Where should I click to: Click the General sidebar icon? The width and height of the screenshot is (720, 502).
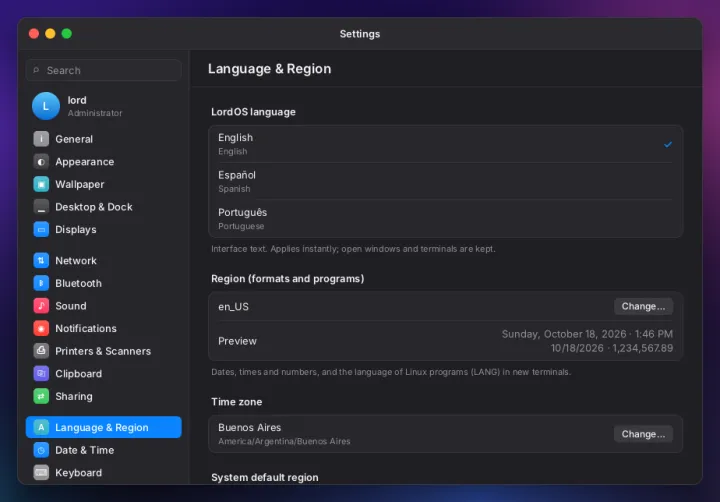(x=41, y=139)
